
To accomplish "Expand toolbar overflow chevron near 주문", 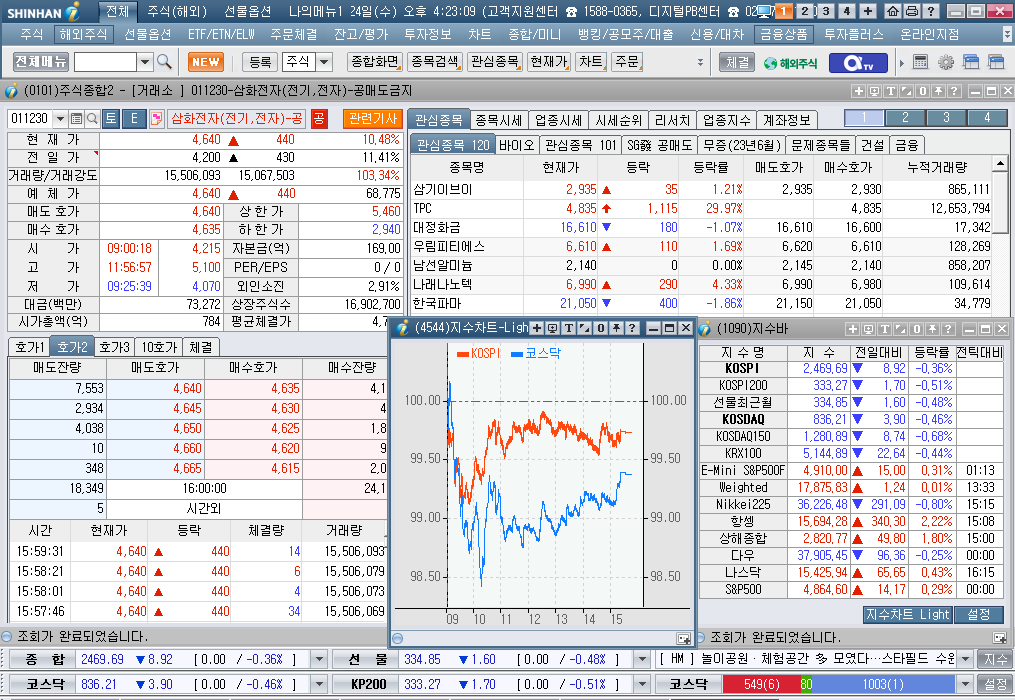I will [x=700, y=62].
